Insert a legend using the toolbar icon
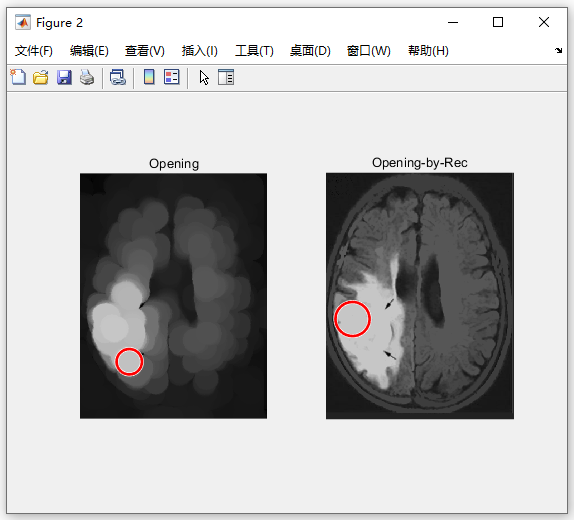The height and width of the screenshot is (520, 574). (172, 77)
